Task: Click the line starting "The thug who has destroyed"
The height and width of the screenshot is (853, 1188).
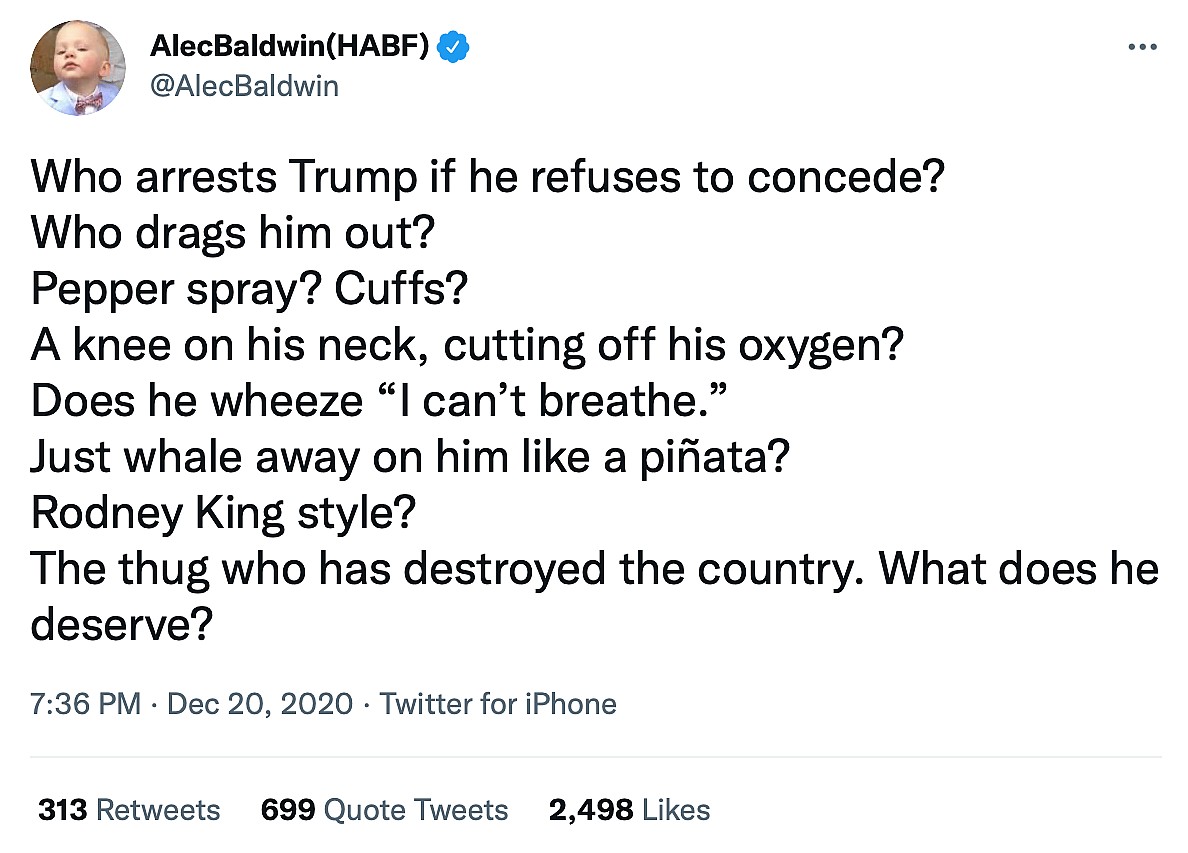Action: pyautogui.click(x=594, y=569)
